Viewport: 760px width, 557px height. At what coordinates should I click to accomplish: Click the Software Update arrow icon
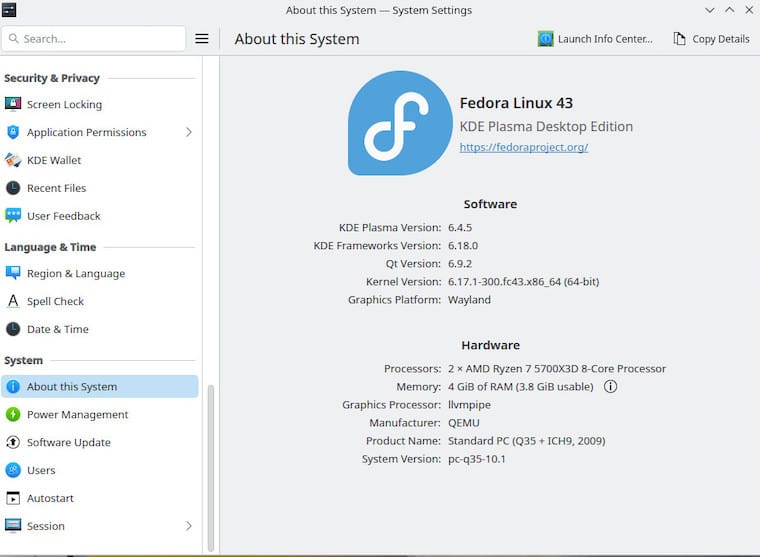(x=13, y=442)
